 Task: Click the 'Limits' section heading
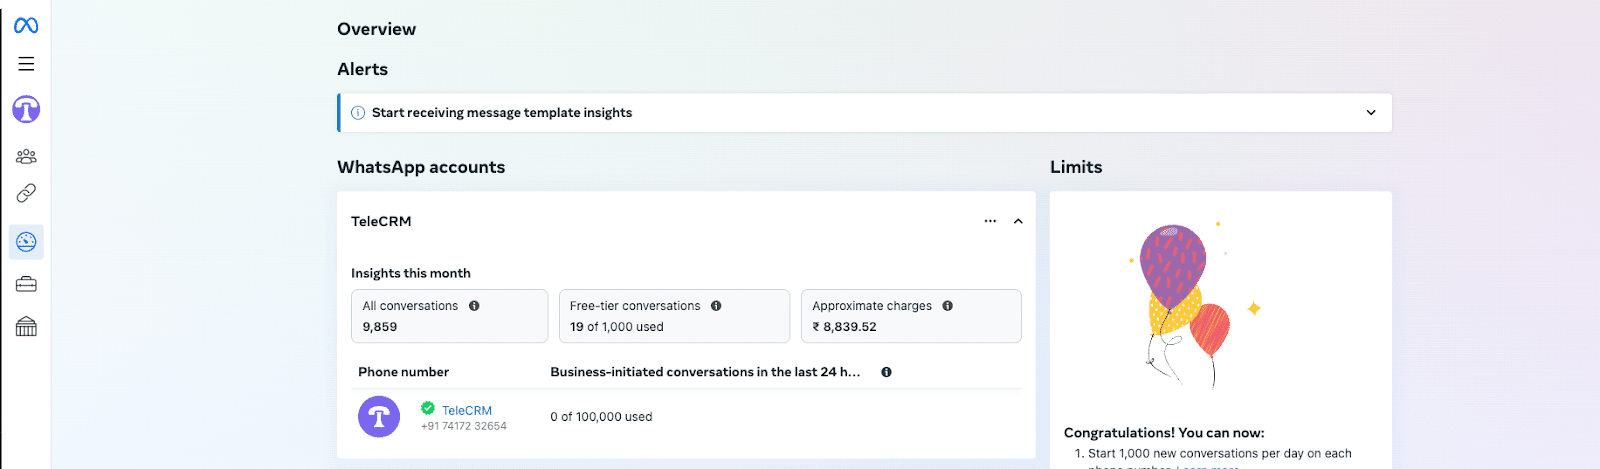(1076, 167)
